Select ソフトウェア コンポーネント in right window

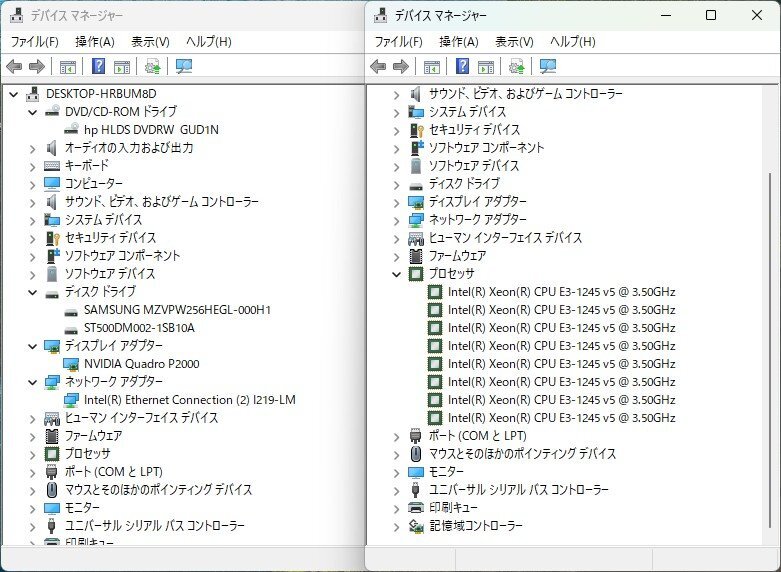point(486,147)
